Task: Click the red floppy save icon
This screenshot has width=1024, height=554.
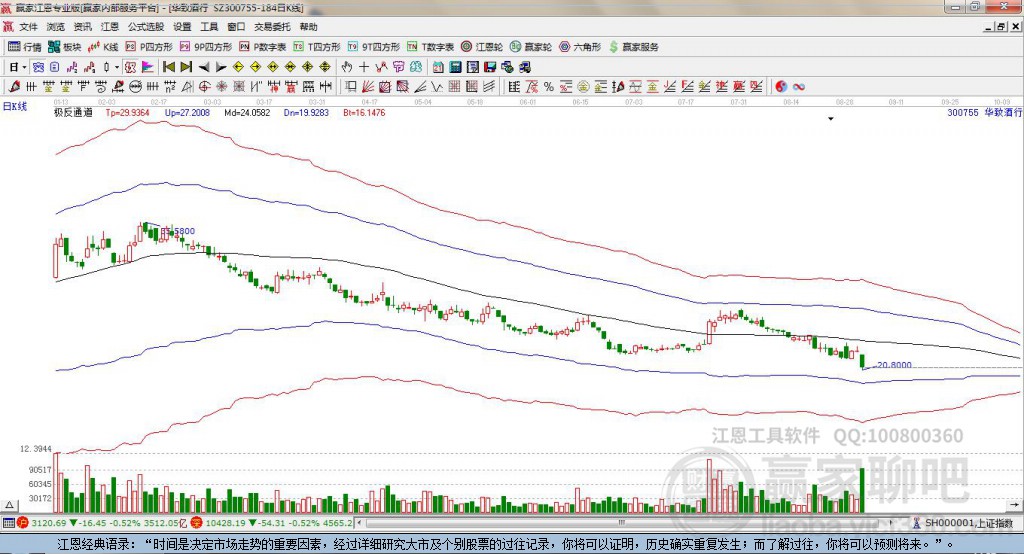Action: [490, 67]
